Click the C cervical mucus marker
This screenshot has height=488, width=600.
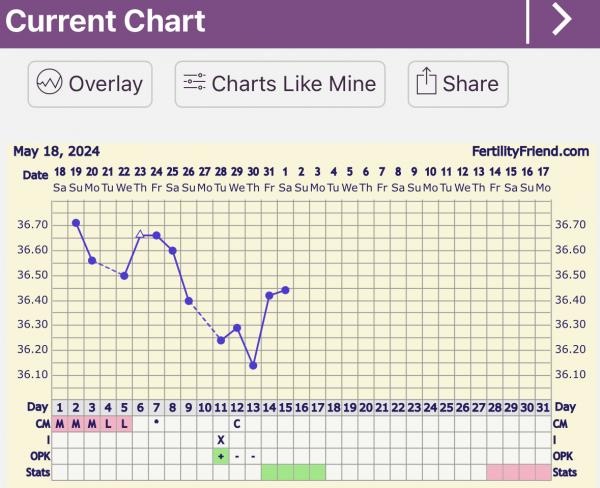237,424
